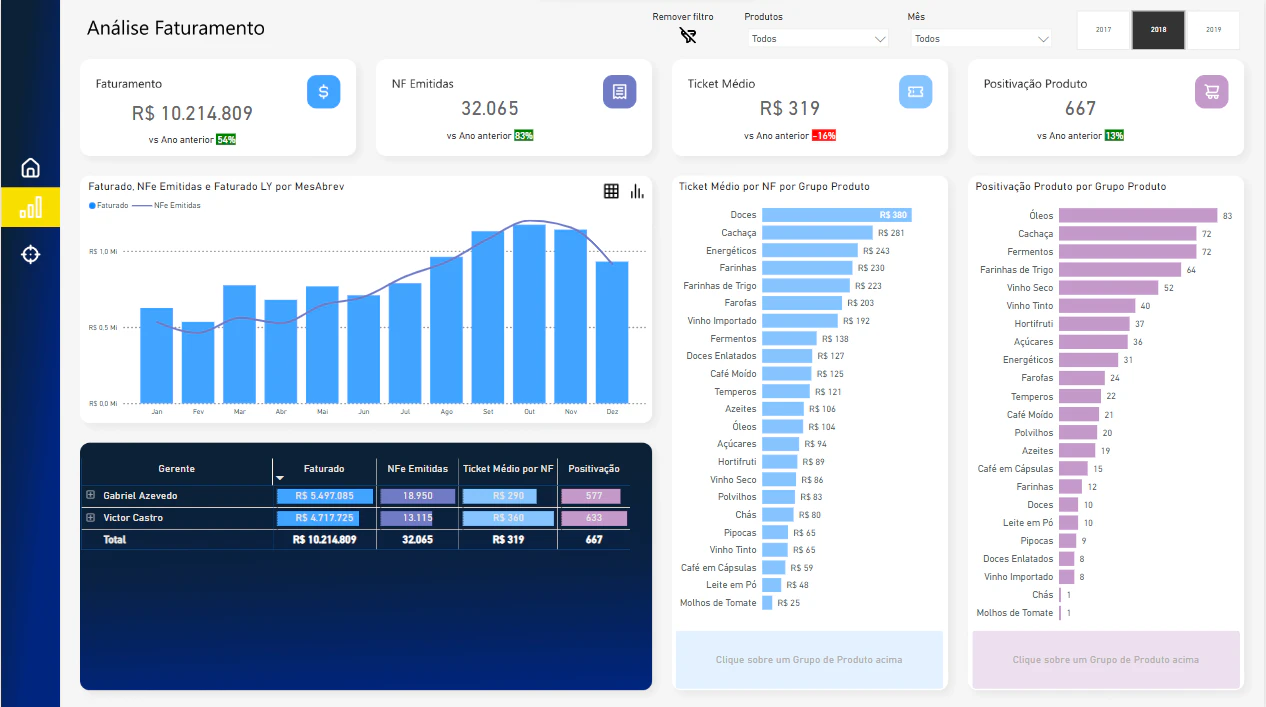The image size is (1266, 707).
Task: Select the bar chart analysis sidebar icon
Action: coord(30,207)
